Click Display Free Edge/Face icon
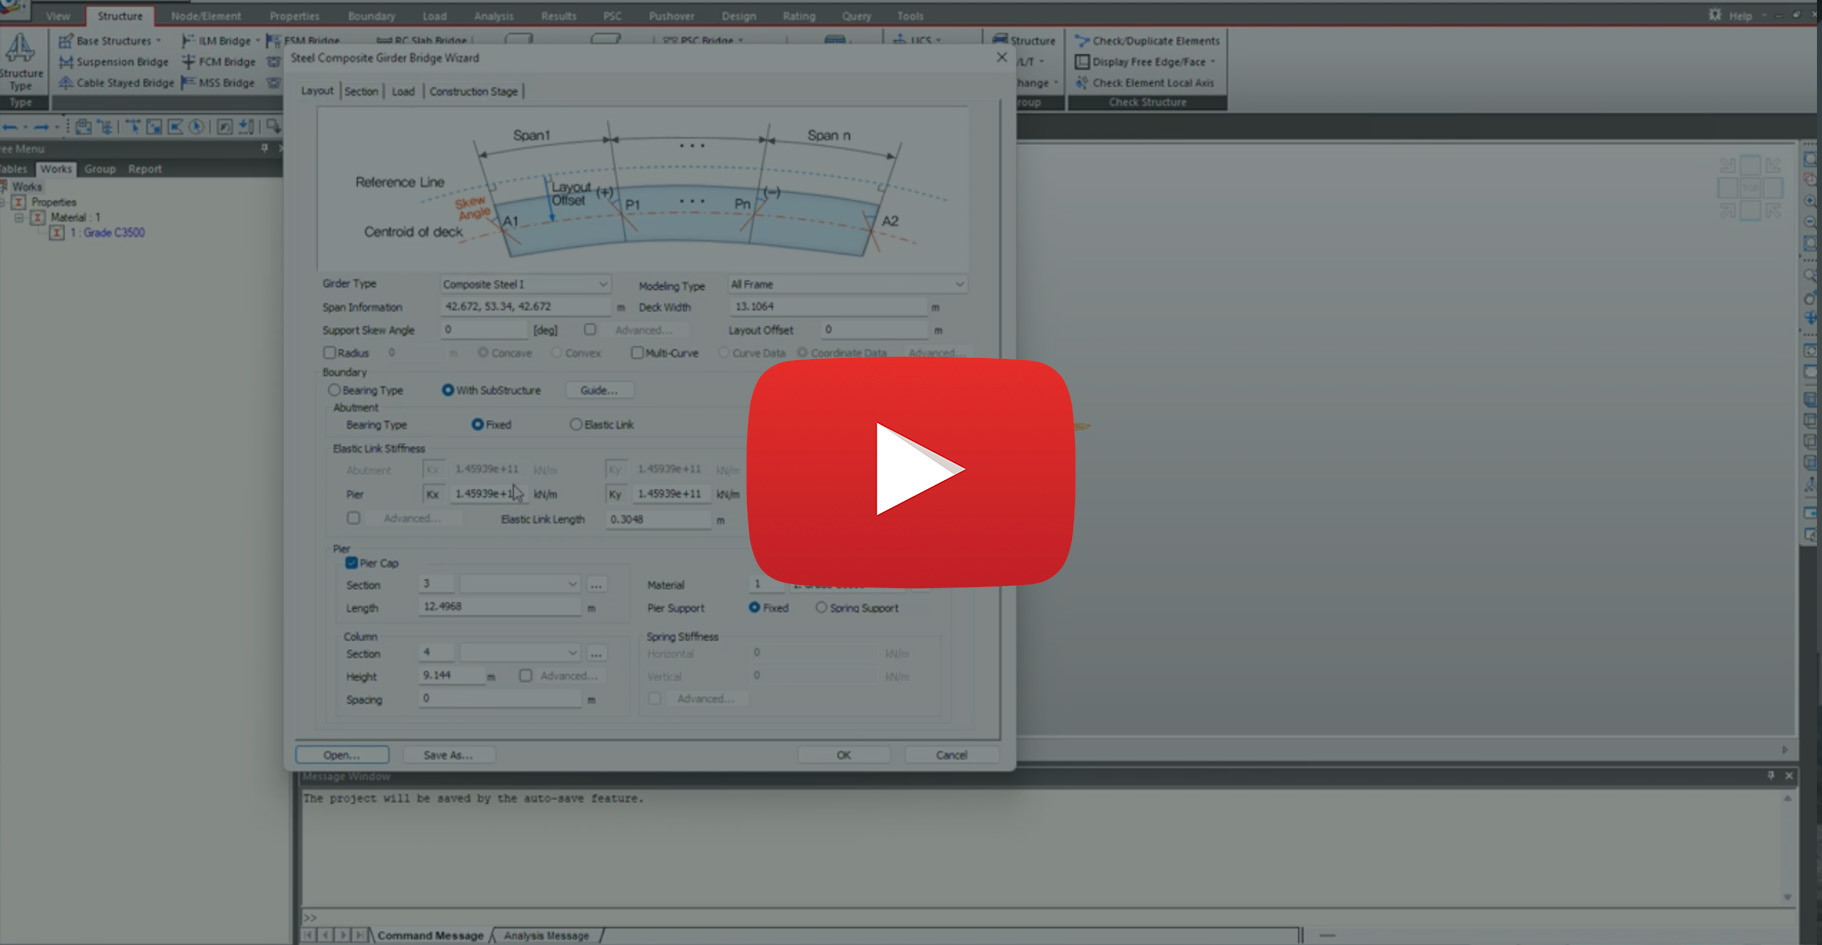The height and width of the screenshot is (945, 1822). (x=1082, y=62)
